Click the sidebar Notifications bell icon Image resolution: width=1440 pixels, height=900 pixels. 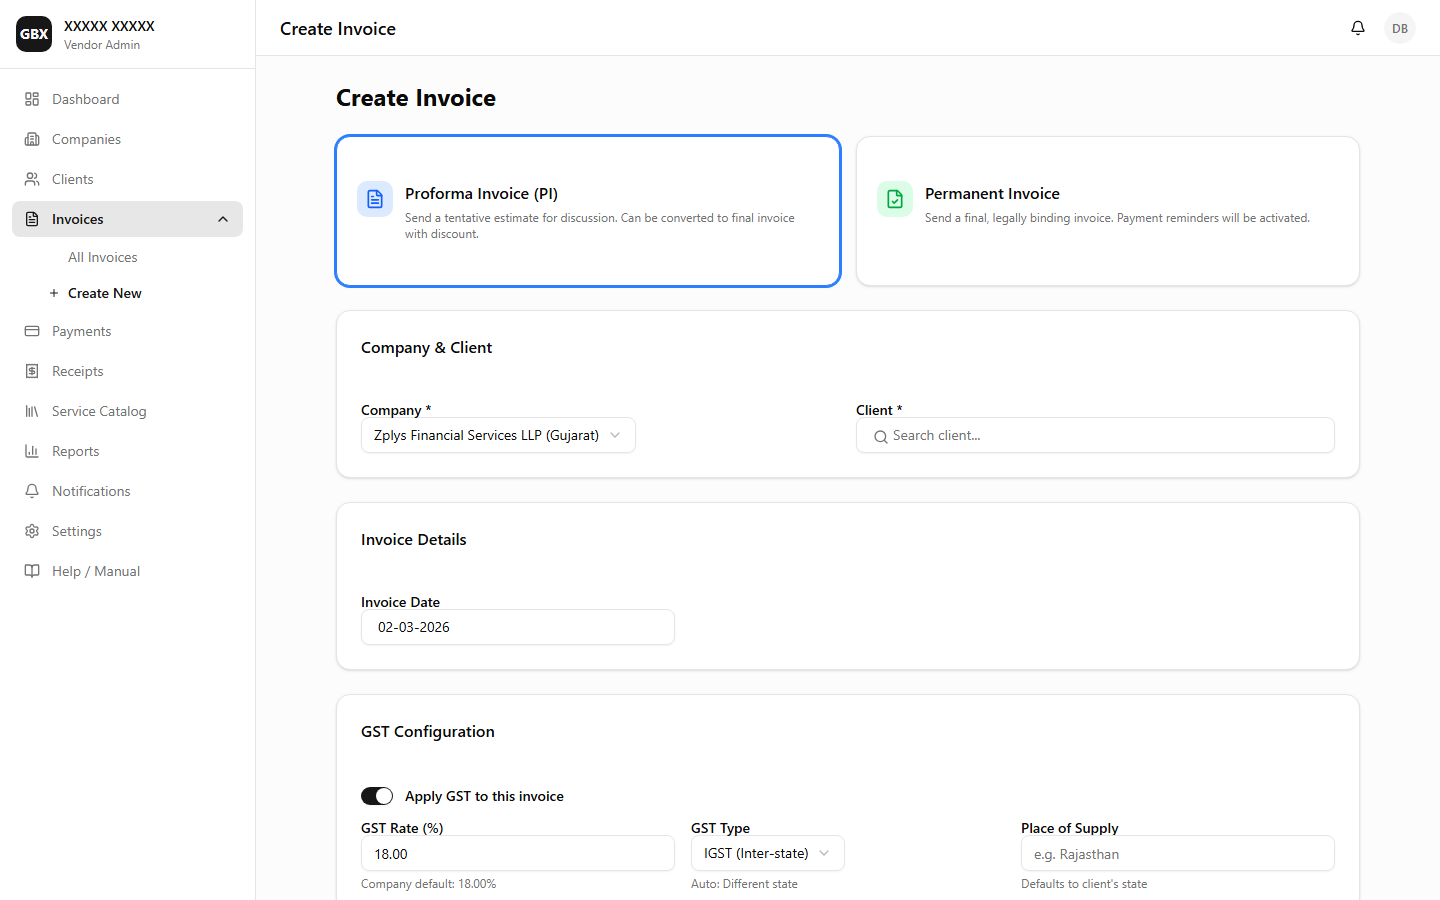pyautogui.click(x=32, y=491)
